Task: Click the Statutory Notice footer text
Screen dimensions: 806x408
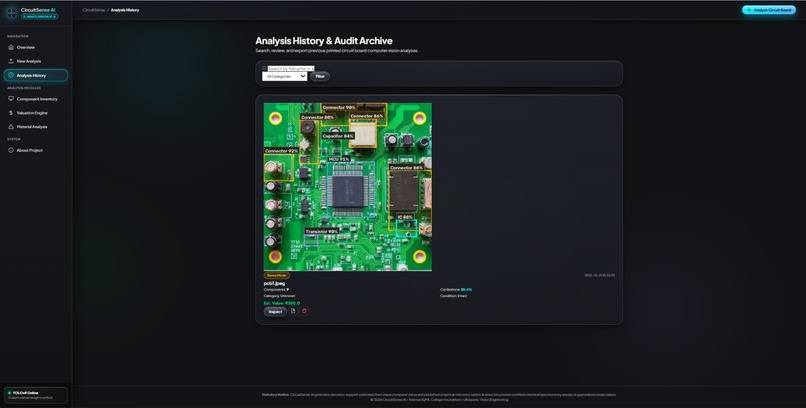Action: [439, 395]
